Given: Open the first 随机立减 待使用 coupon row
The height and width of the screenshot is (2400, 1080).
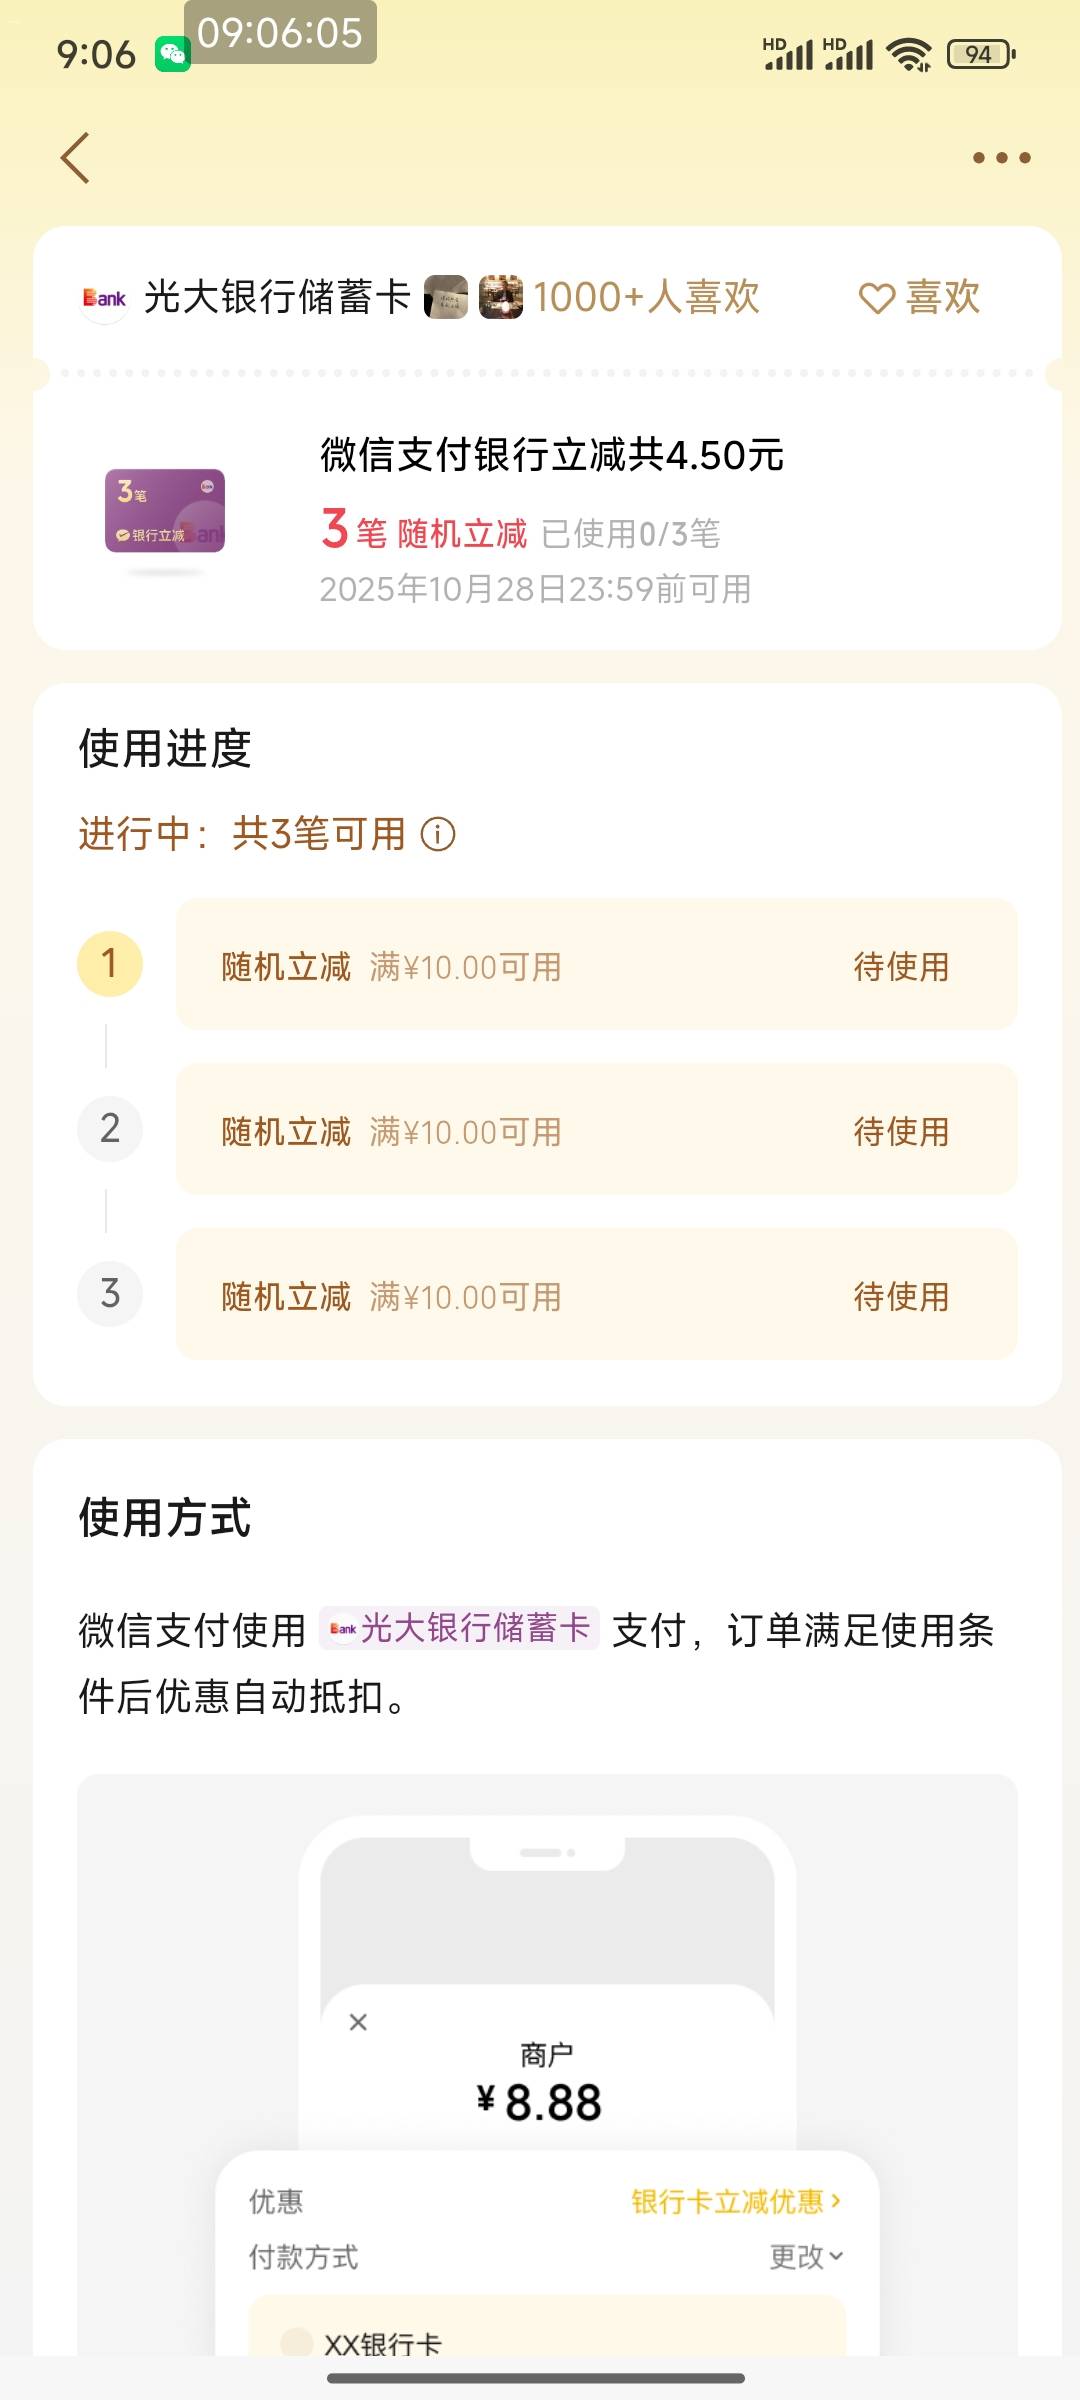Looking at the screenshot, I should [x=596, y=965].
